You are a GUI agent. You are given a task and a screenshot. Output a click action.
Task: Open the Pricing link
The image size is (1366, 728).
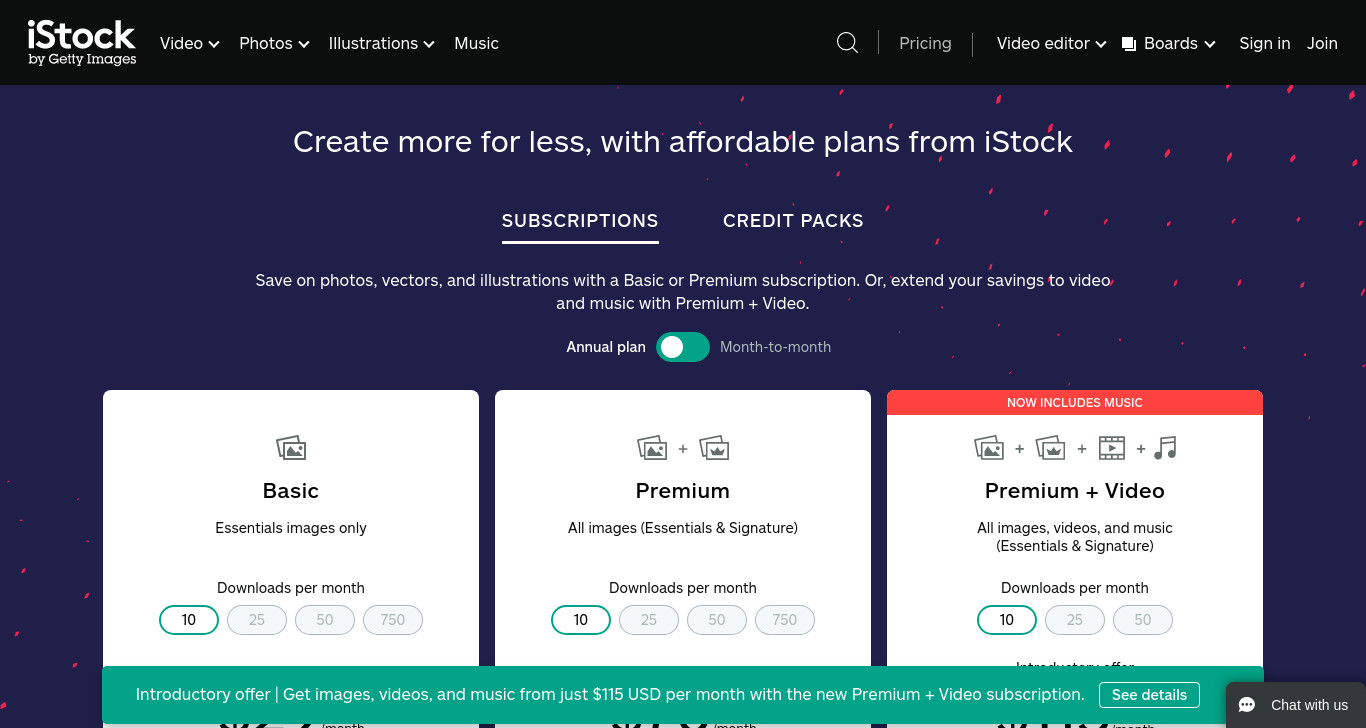(x=925, y=43)
